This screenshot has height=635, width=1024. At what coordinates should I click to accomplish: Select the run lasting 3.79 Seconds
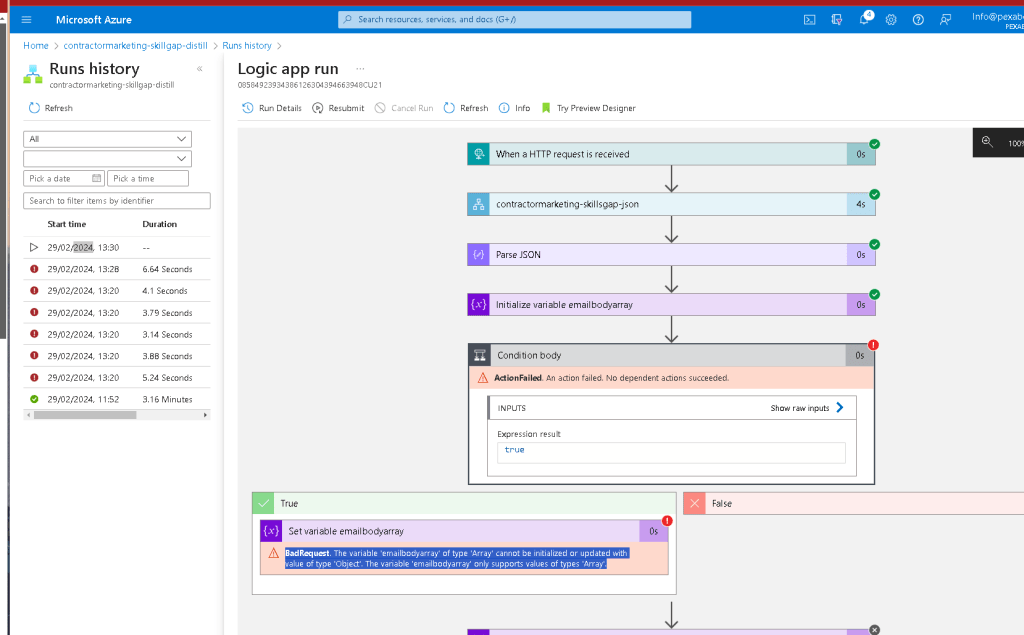[117, 313]
